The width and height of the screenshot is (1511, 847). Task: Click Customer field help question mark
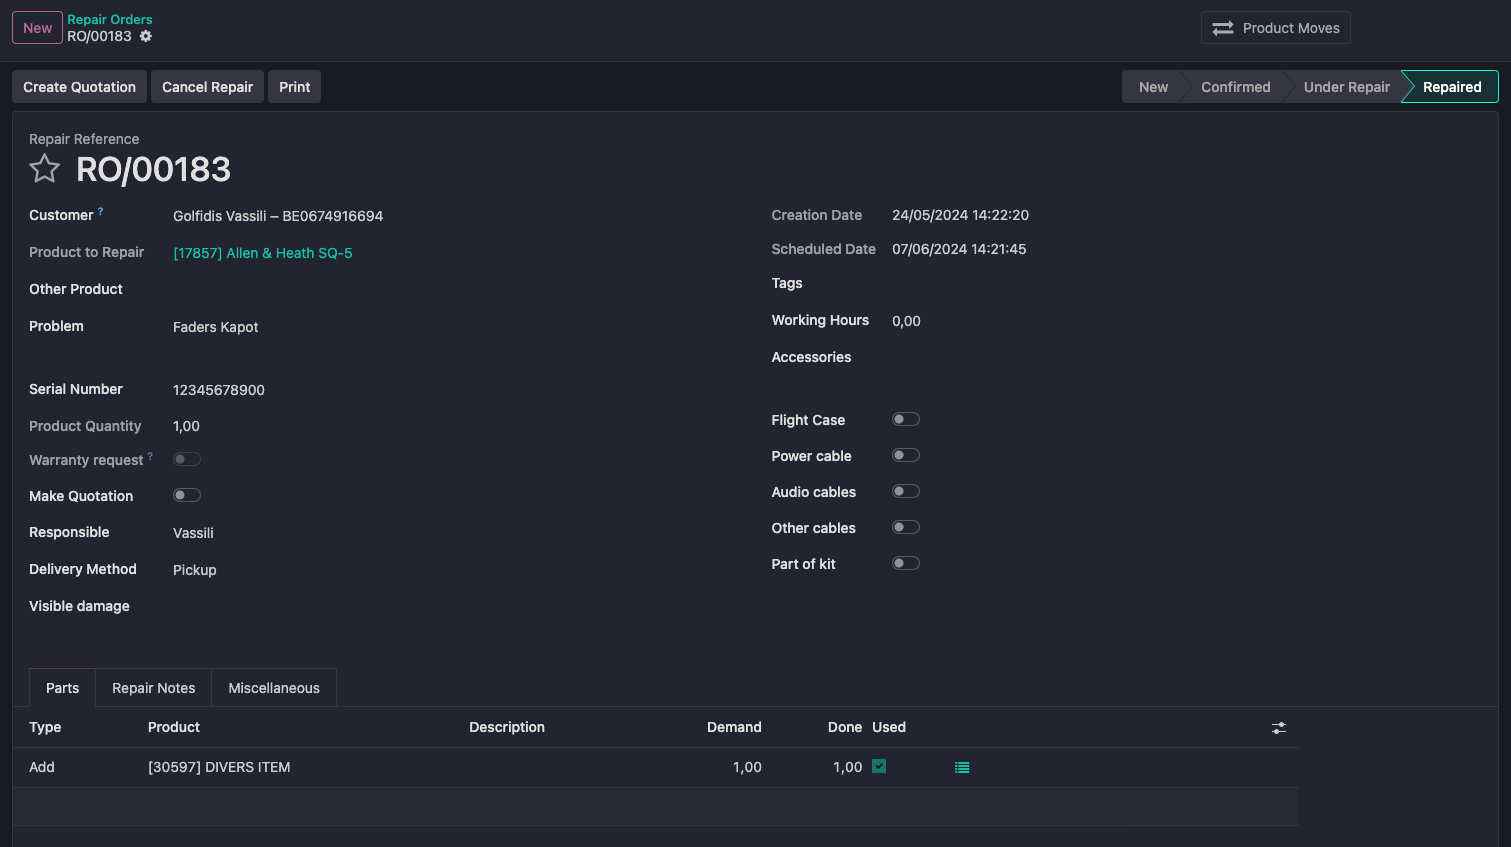coord(100,211)
